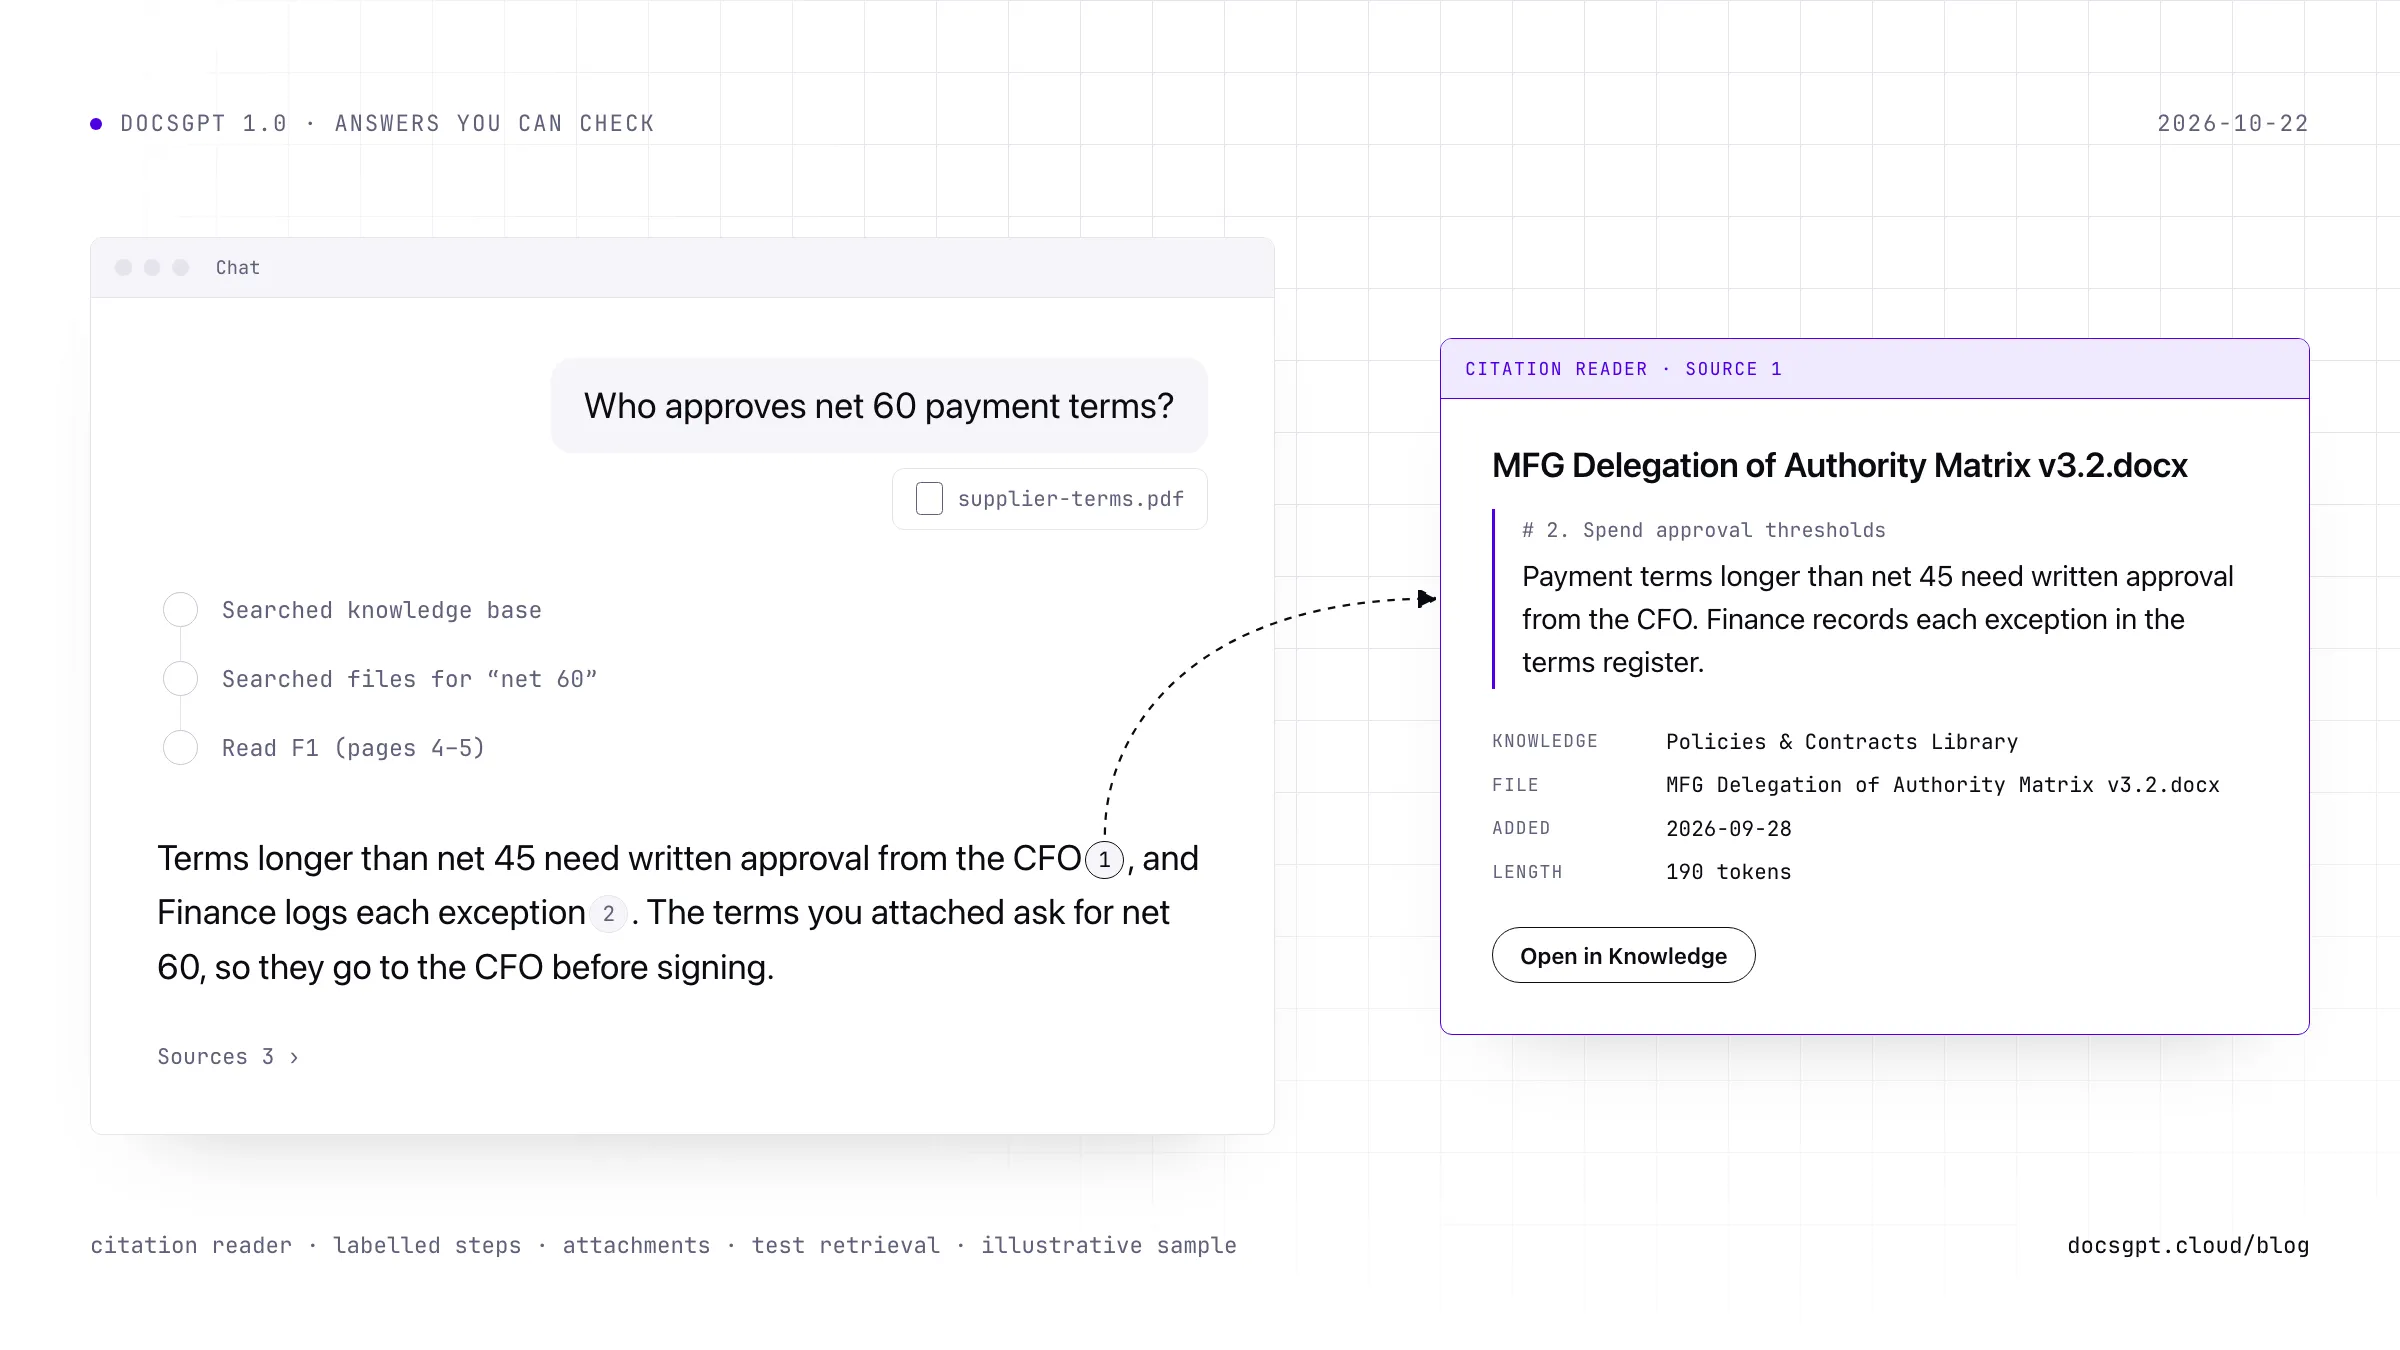This screenshot has height=1350, width=2400.
Task: Click the LENGTH field label
Action: tap(1526, 872)
